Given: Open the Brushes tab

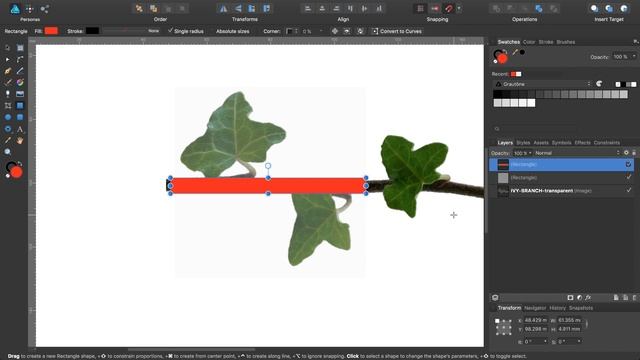Looking at the screenshot, I should point(566,42).
